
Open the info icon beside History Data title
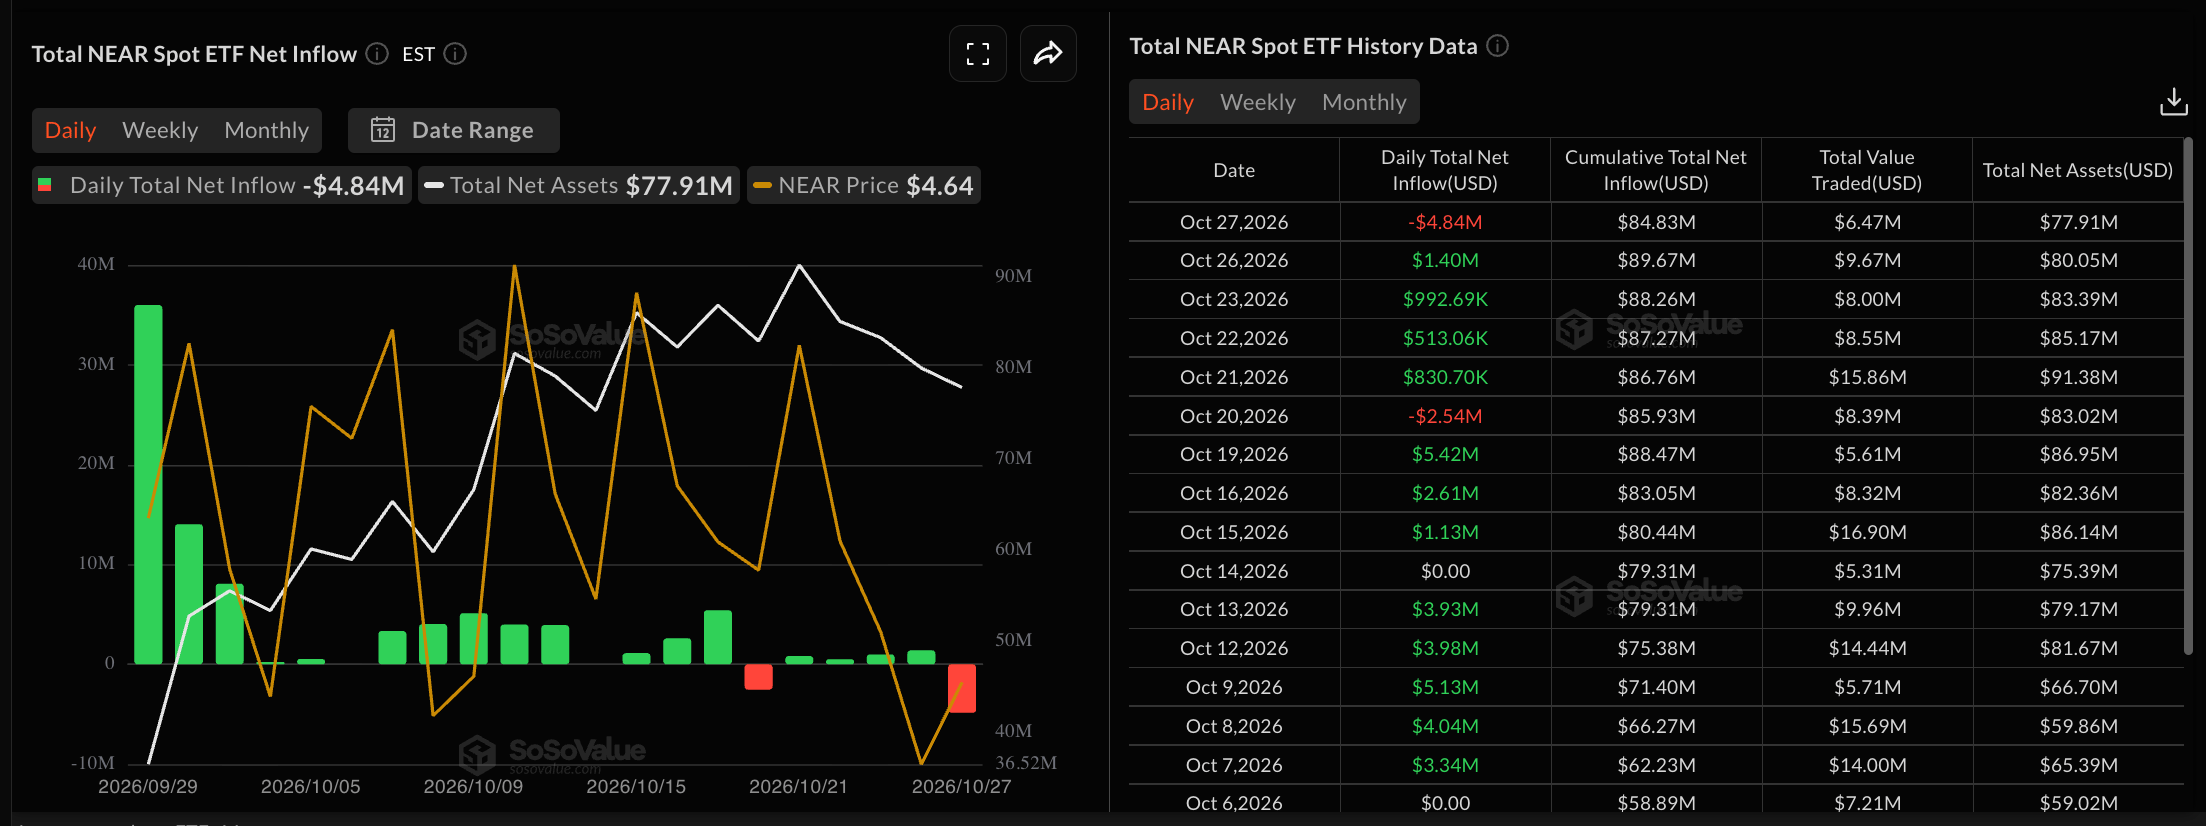click(1497, 46)
